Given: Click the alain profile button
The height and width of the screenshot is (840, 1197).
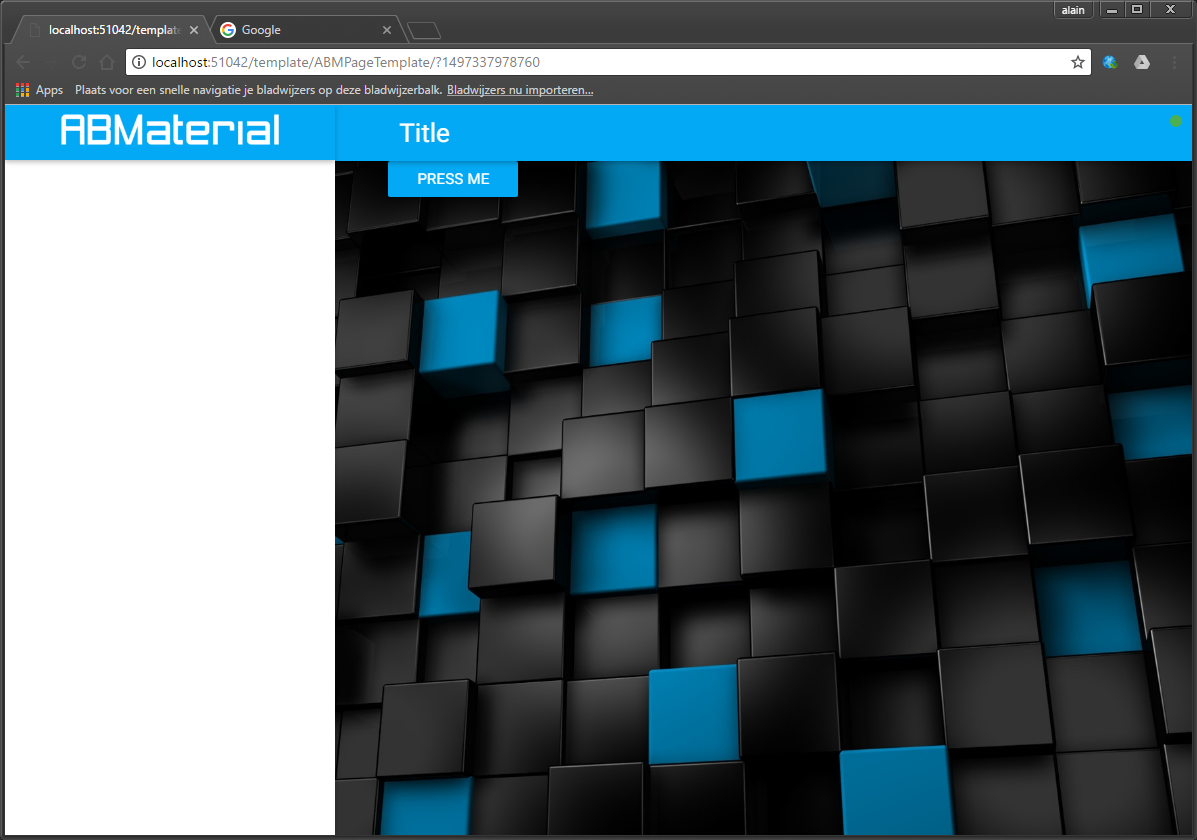Looking at the screenshot, I should tap(1073, 10).
